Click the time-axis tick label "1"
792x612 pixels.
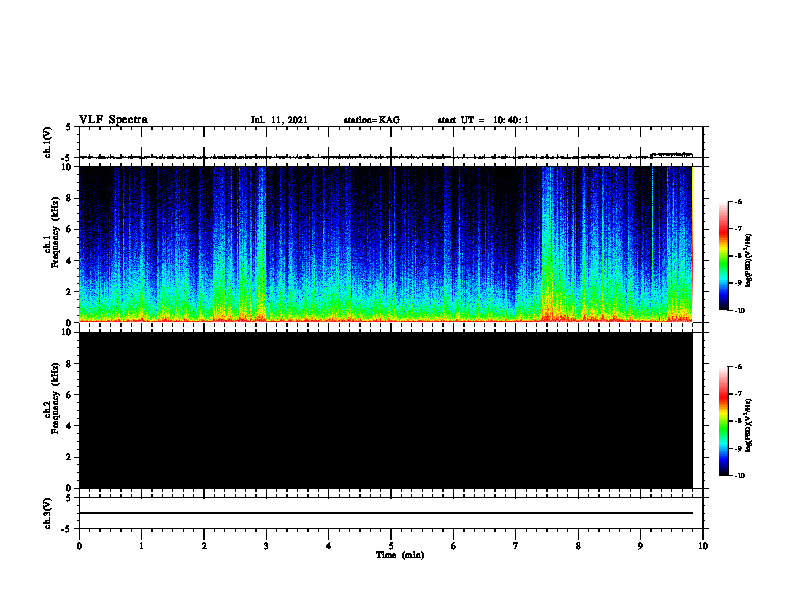pos(141,546)
